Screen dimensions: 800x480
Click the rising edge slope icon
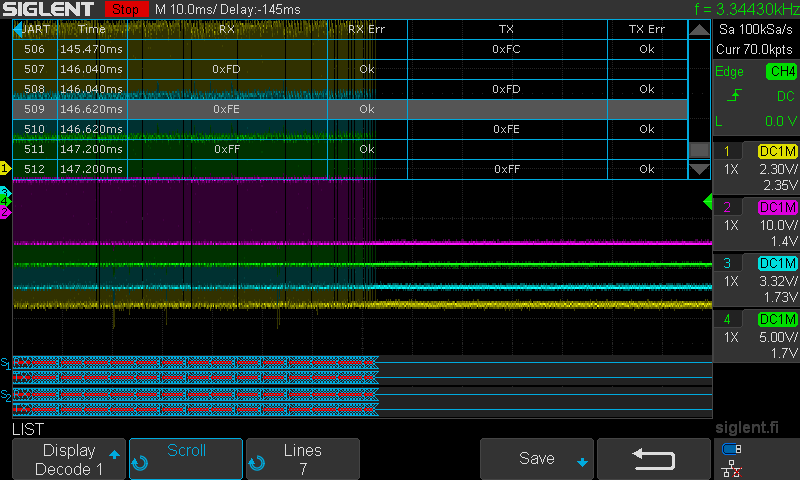[734, 95]
